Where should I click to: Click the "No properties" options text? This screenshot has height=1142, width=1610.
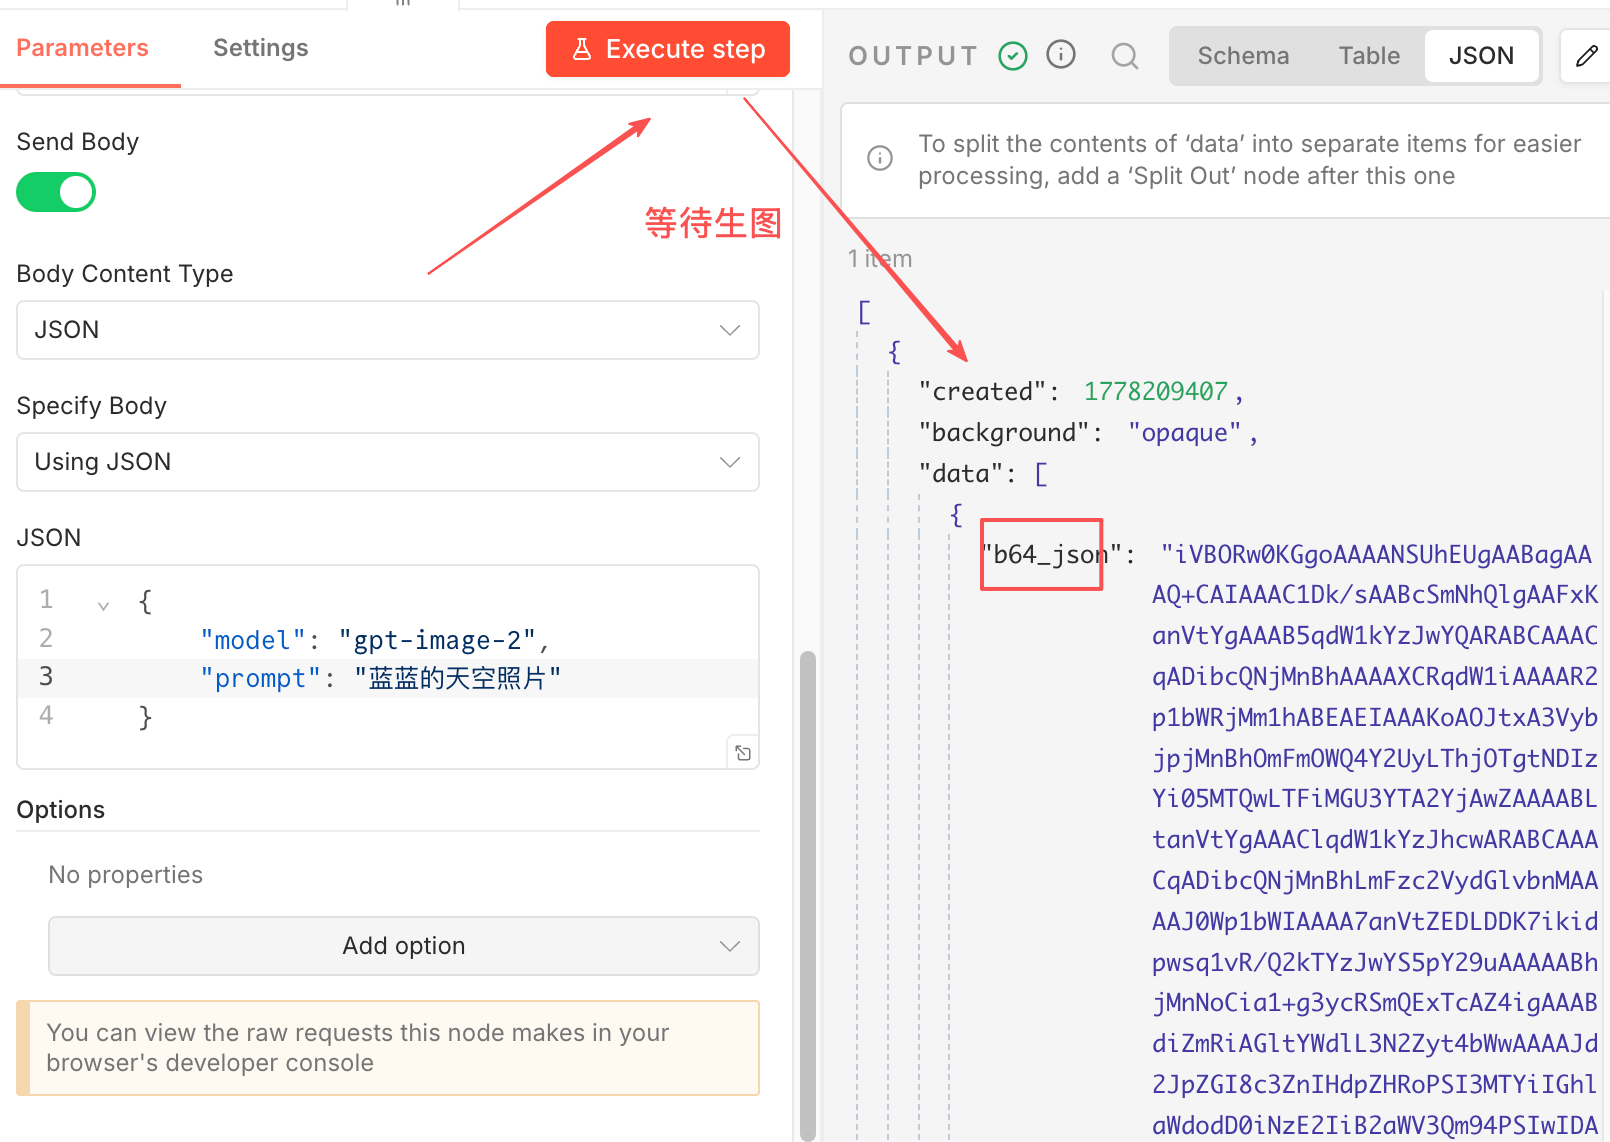pyautogui.click(x=126, y=875)
